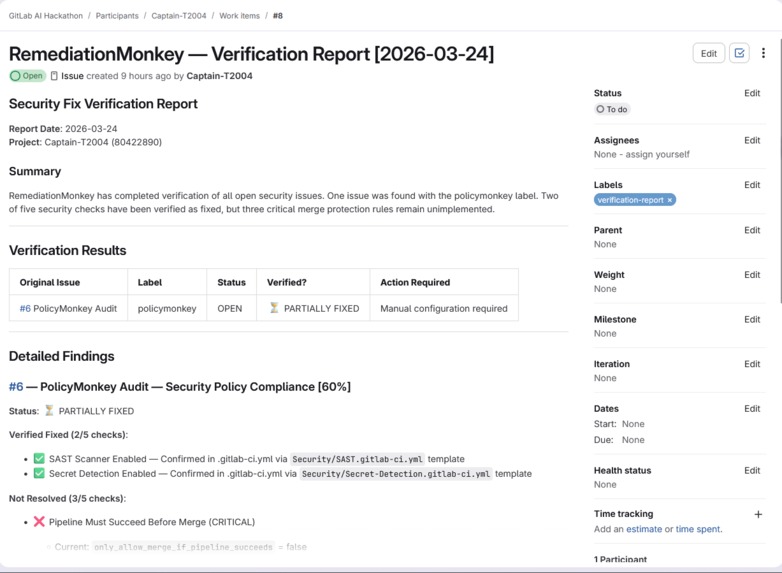Click the #8 breadcrumb item

coord(278,16)
